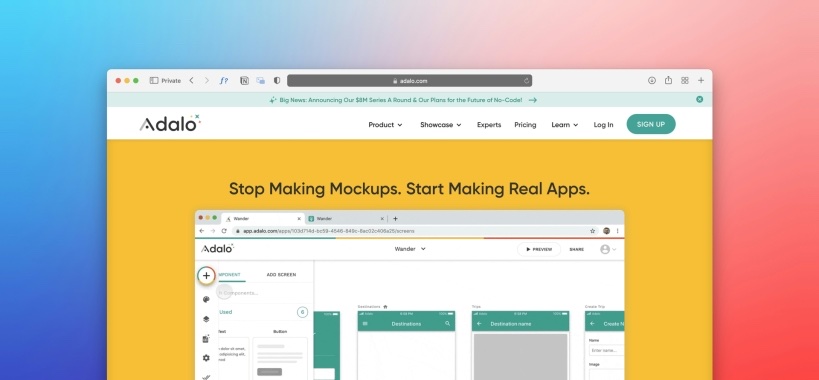
Task: Click the Most Used count badge
Action: pos(302,312)
